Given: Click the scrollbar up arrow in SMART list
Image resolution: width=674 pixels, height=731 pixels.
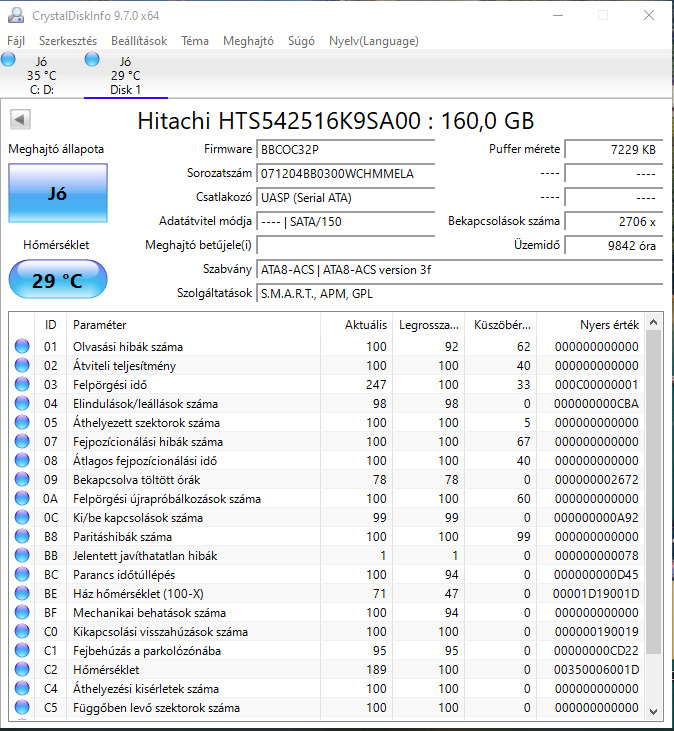Looking at the screenshot, I should pos(653,322).
